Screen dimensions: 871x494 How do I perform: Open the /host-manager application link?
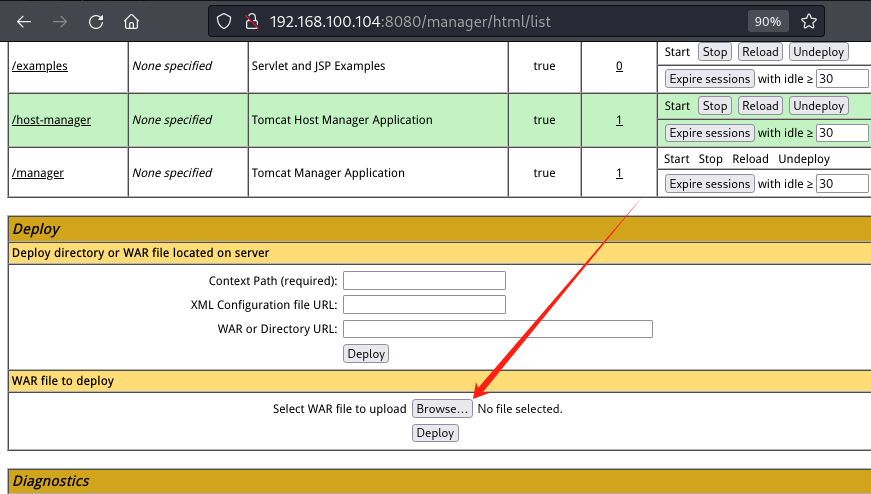pyautogui.click(x=51, y=120)
